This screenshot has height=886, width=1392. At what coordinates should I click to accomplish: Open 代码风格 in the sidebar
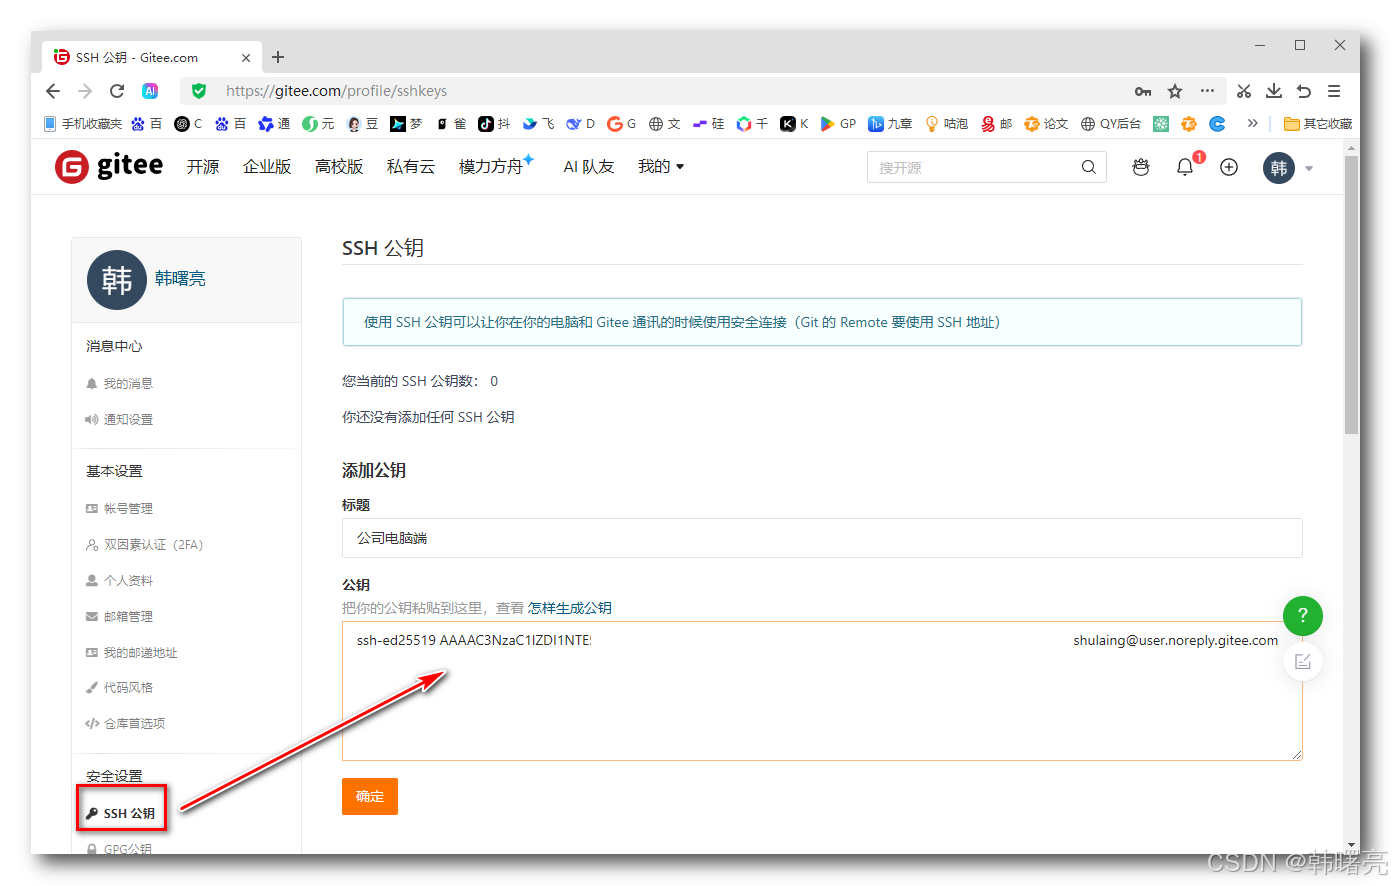(x=120, y=687)
